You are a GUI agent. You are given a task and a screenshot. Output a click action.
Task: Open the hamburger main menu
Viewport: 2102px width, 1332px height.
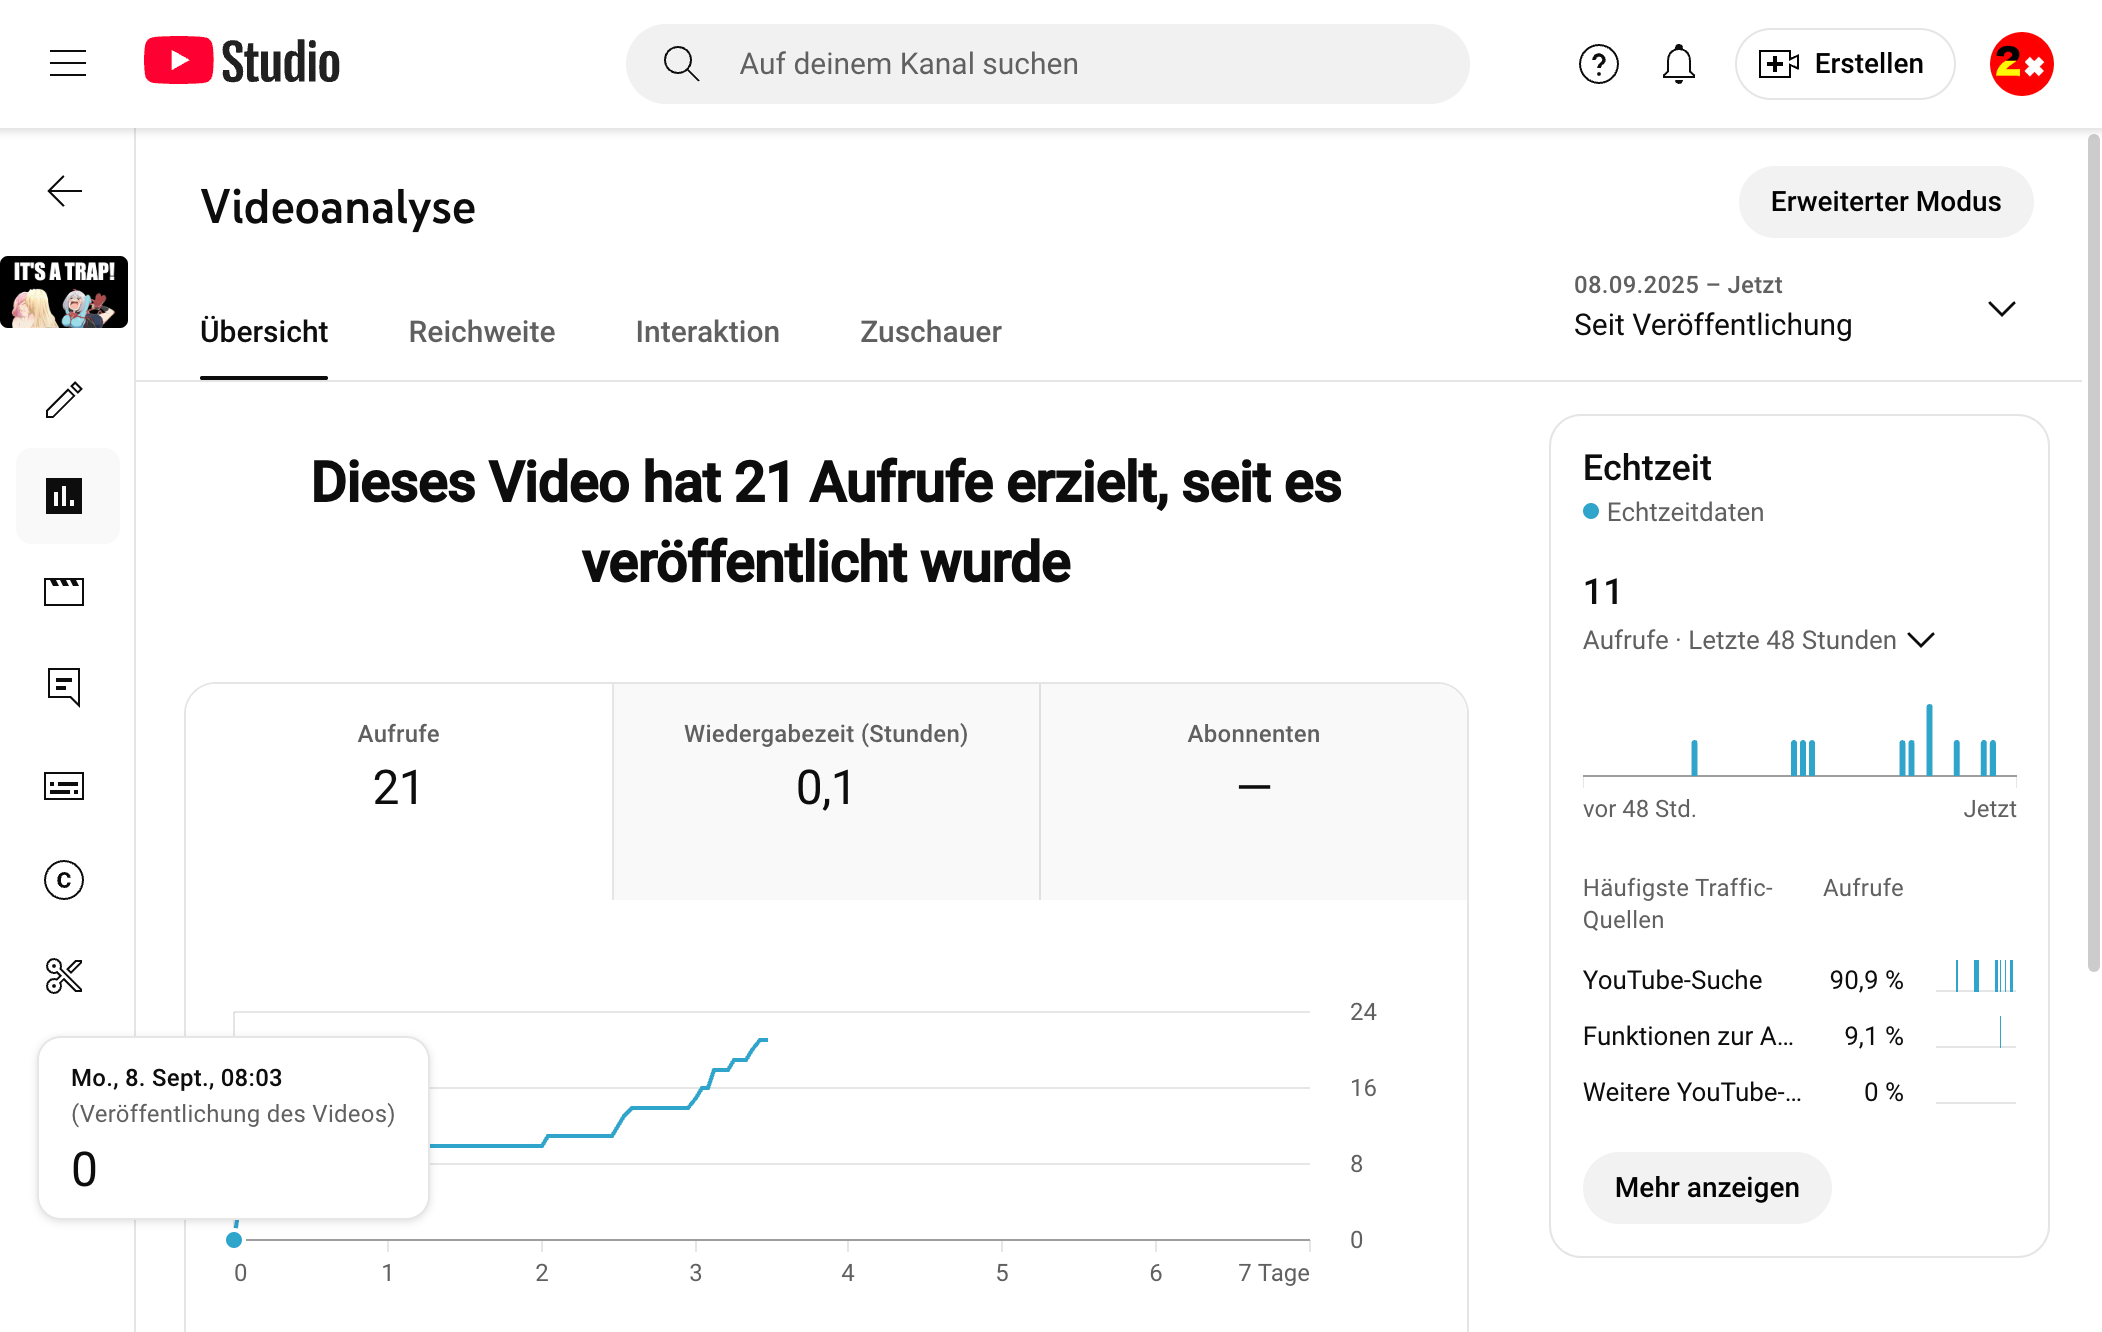tap(67, 63)
